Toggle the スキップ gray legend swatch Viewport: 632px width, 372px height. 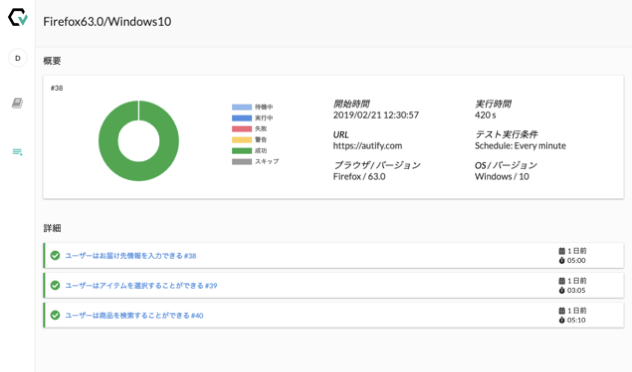tap(242, 162)
